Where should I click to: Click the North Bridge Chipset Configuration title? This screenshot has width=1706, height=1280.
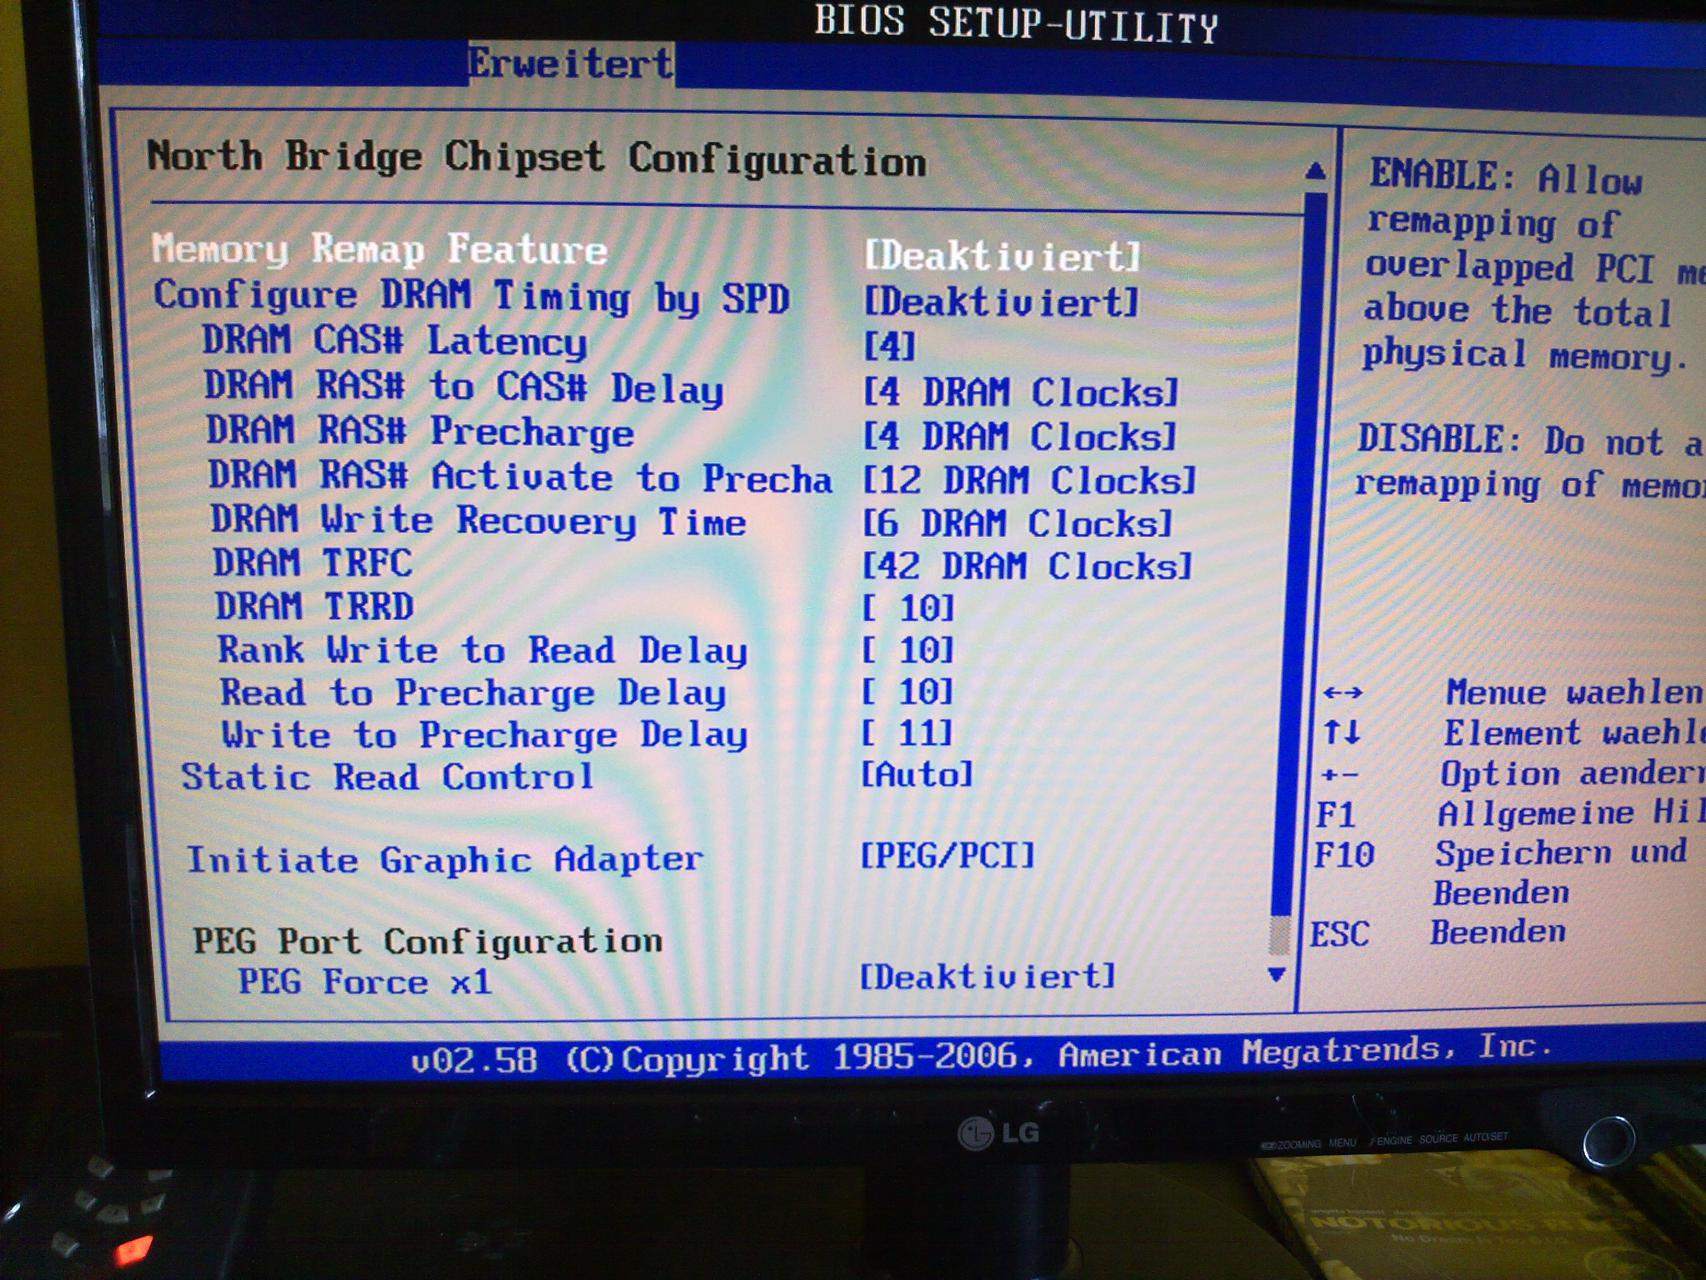coord(537,158)
